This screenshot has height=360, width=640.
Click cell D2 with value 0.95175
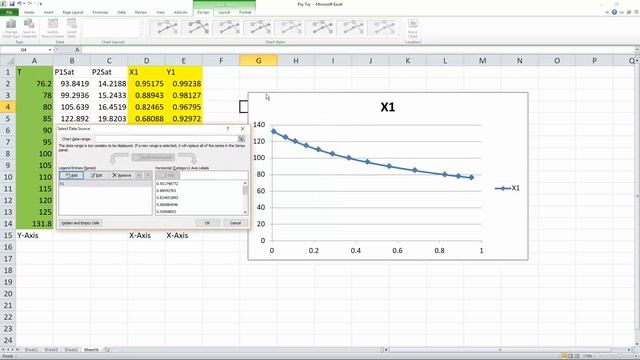coord(147,84)
